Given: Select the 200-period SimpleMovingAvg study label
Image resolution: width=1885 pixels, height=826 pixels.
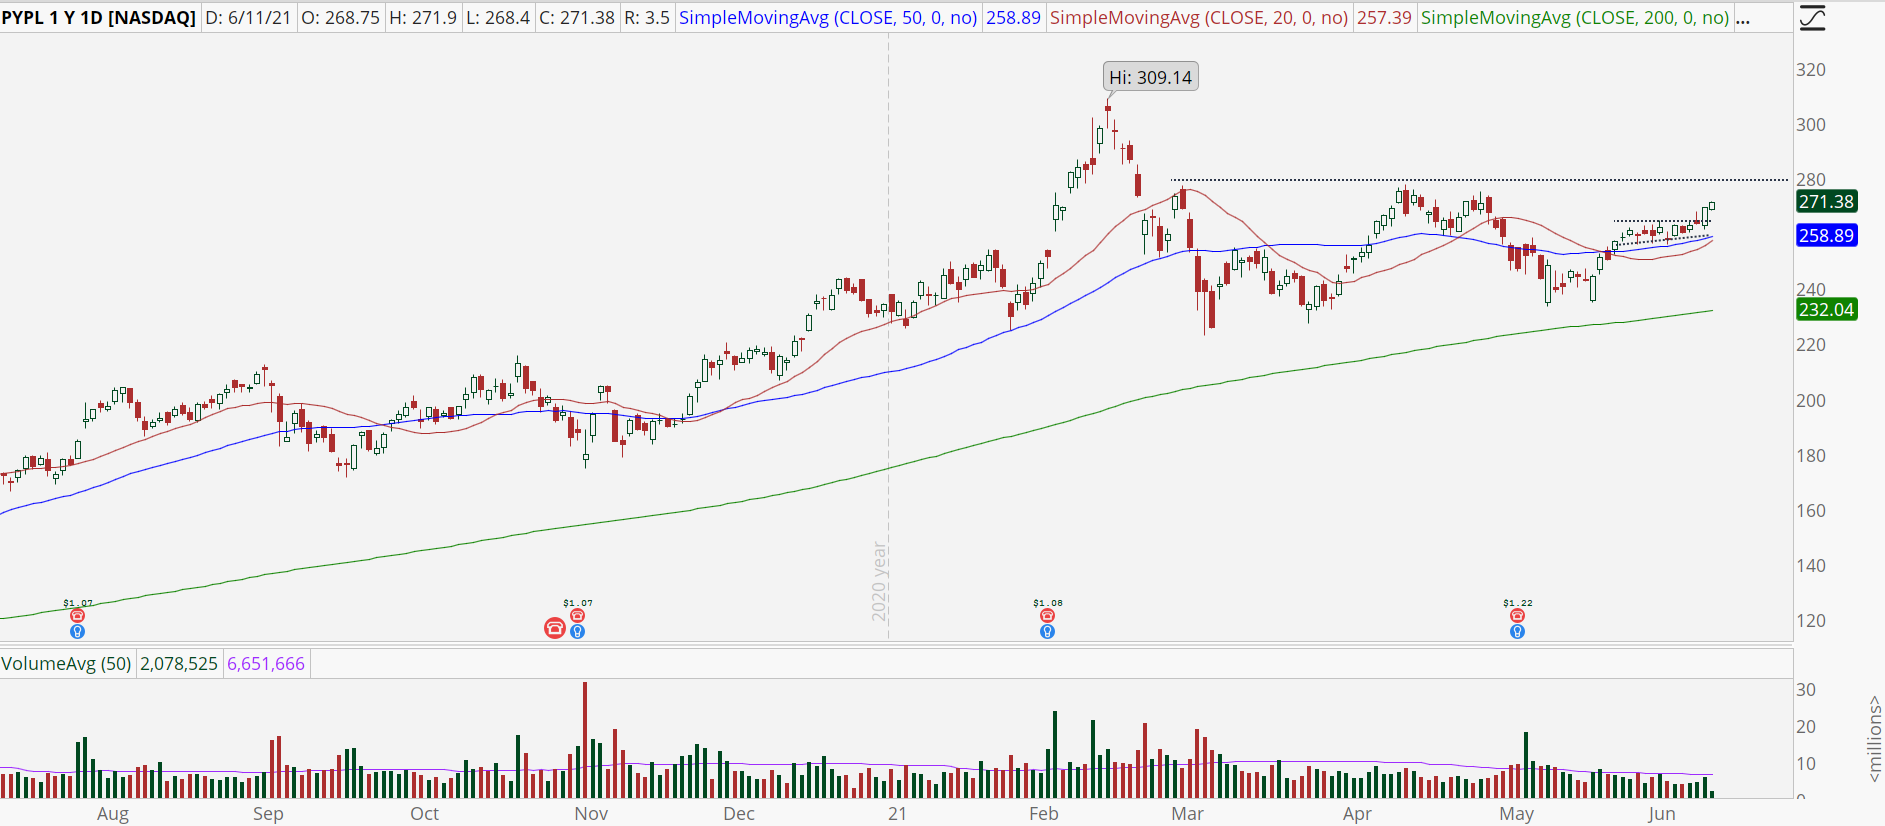Looking at the screenshot, I should coord(1575,18).
